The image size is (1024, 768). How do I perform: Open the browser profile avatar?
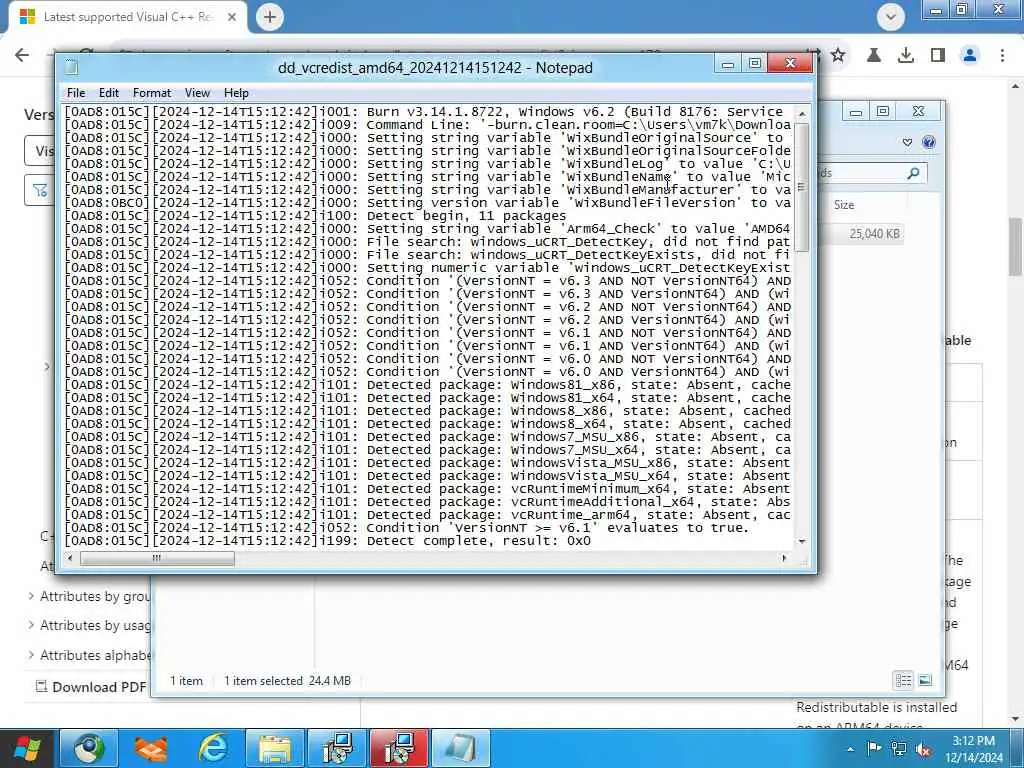point(970,56)
